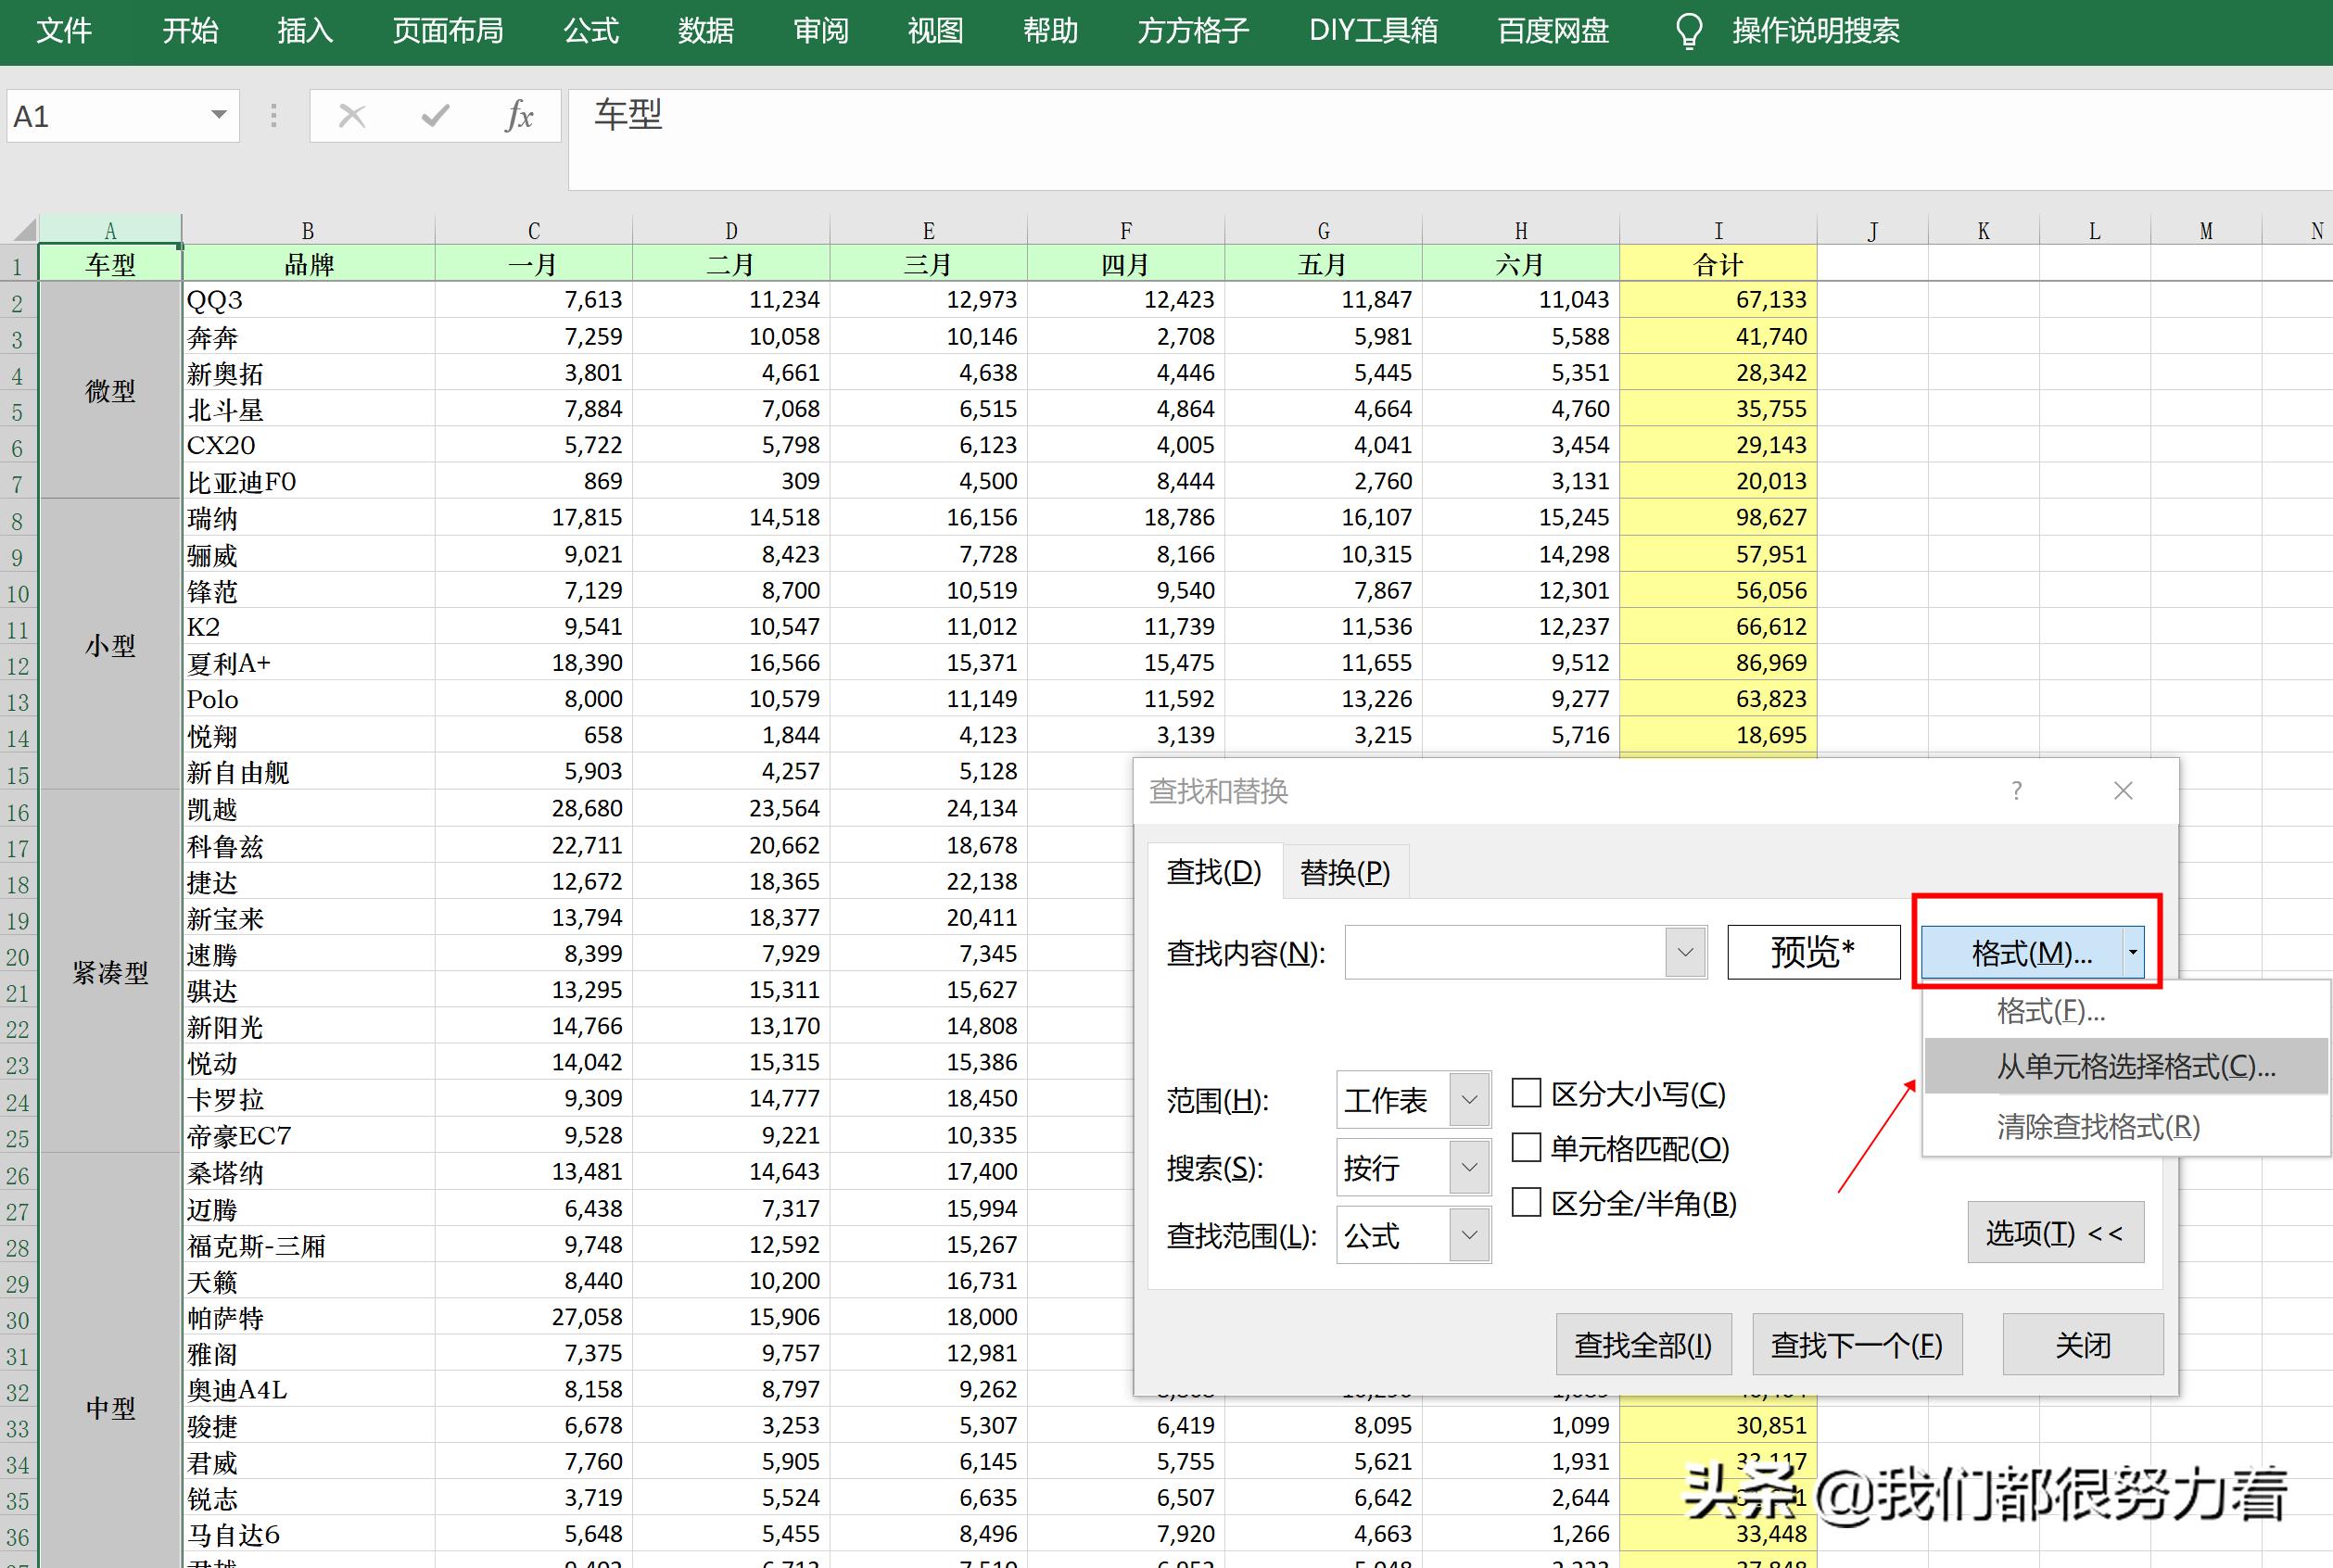Image resolution: width=2333 pixels, height=1568 pixels.
Task: Open the 数据 ribbon tab
Action: click(705, 30)
